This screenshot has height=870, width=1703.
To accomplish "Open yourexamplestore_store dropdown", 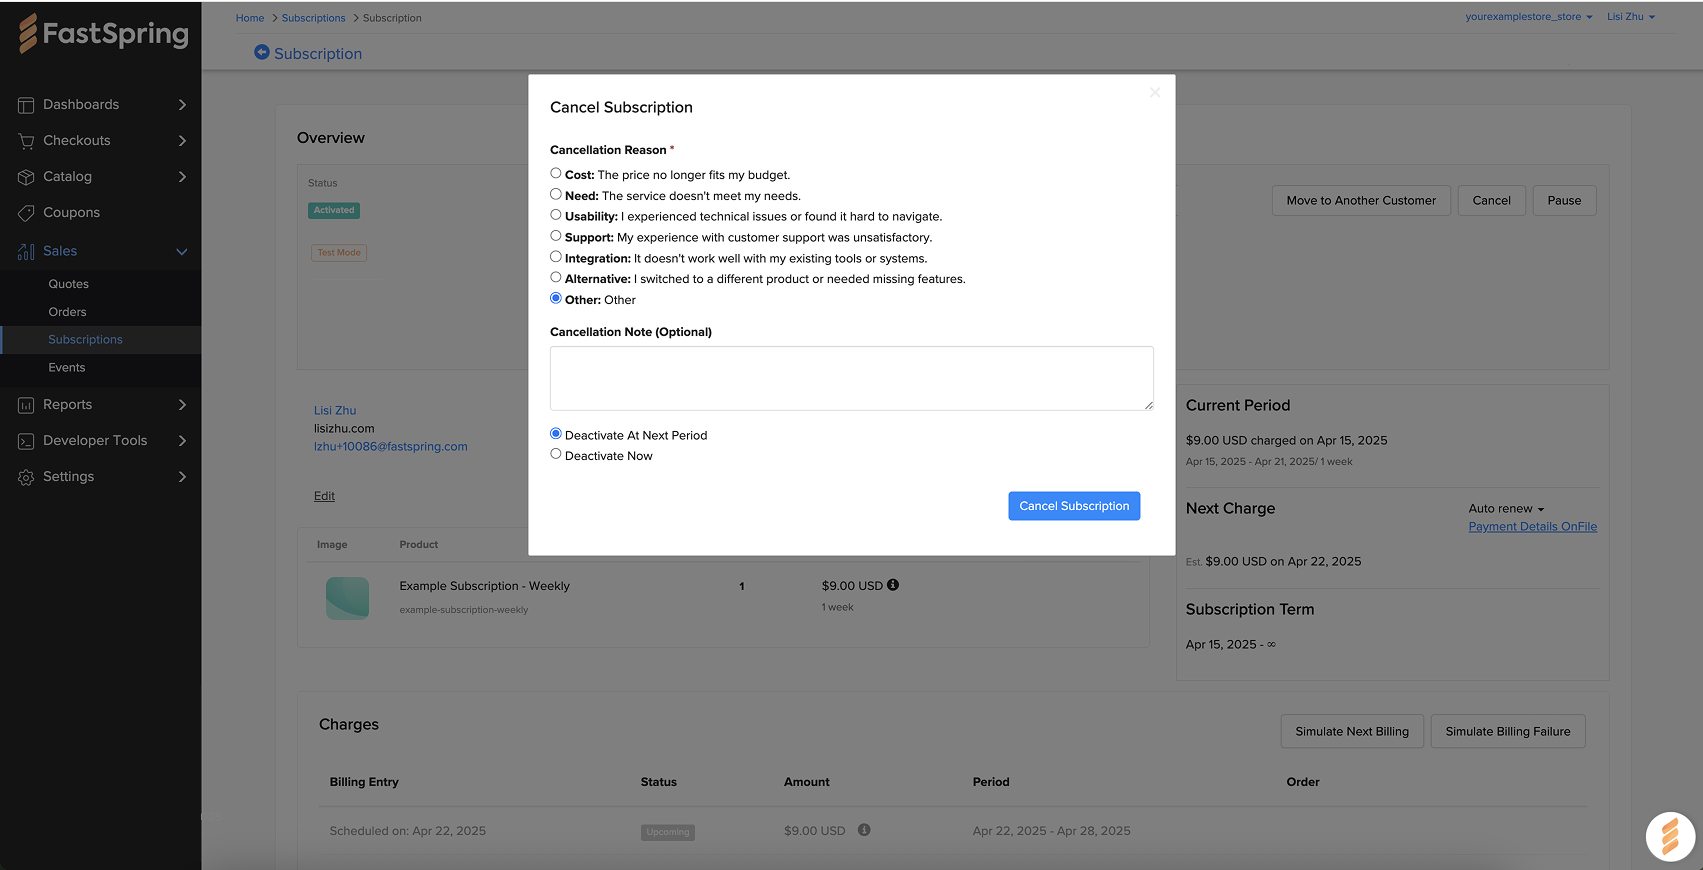I will tap(1529, 17).
